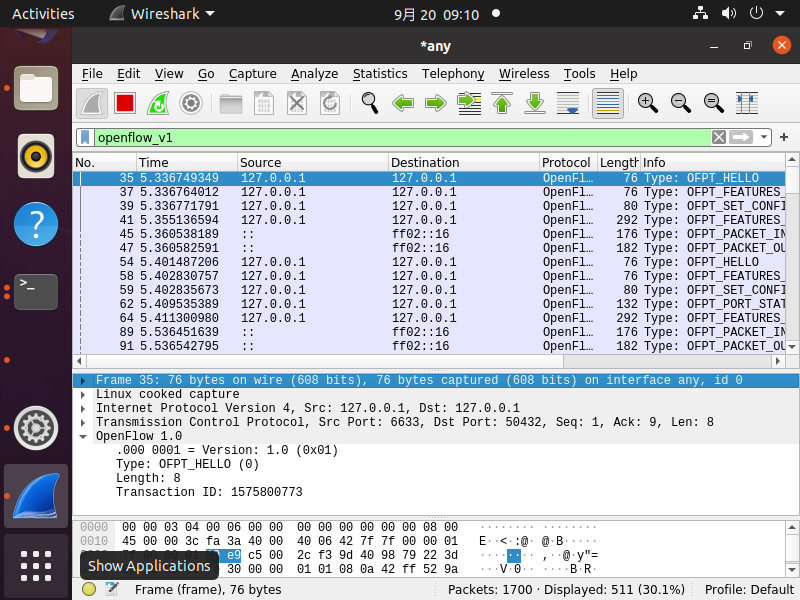800x600 pixels.
Task: Open expert information yellow circle
Action: [x=89, y=589]
